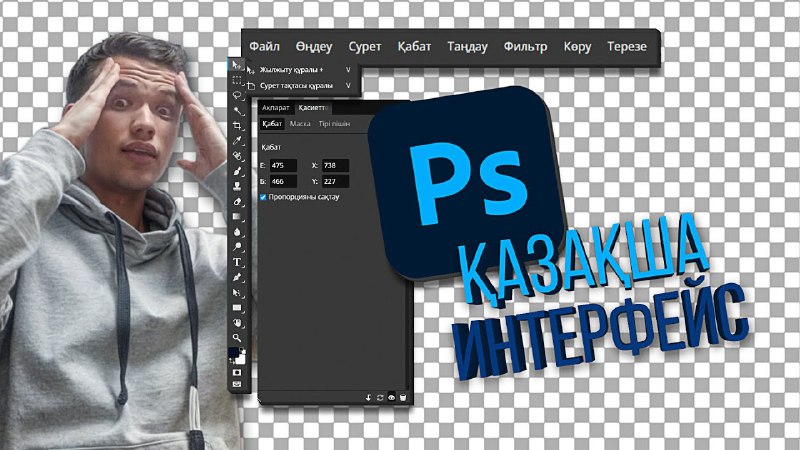Select the Eraser tool
This screenshot has height=450, width=800.
[x=237, y=202]
